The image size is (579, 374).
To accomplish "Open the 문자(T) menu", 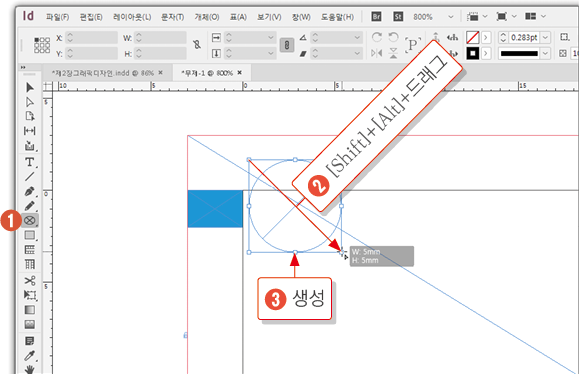I will click(x=172, y=17).
